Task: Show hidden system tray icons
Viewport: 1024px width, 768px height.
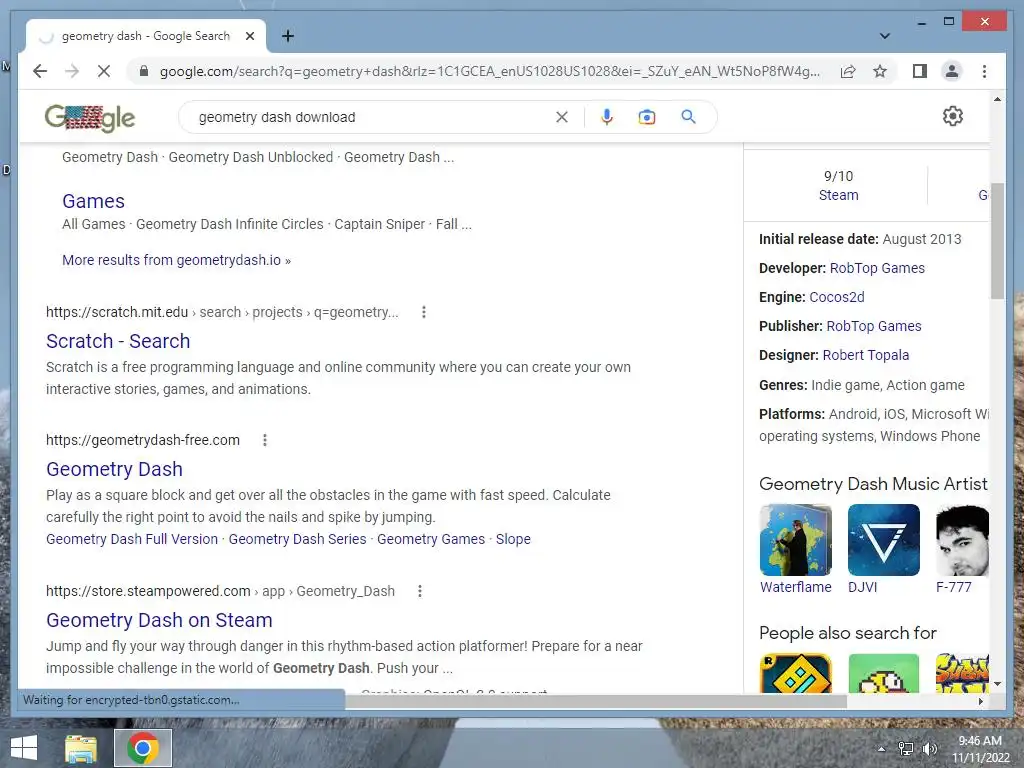Action: pyautogui.click(x=881, y=749)
